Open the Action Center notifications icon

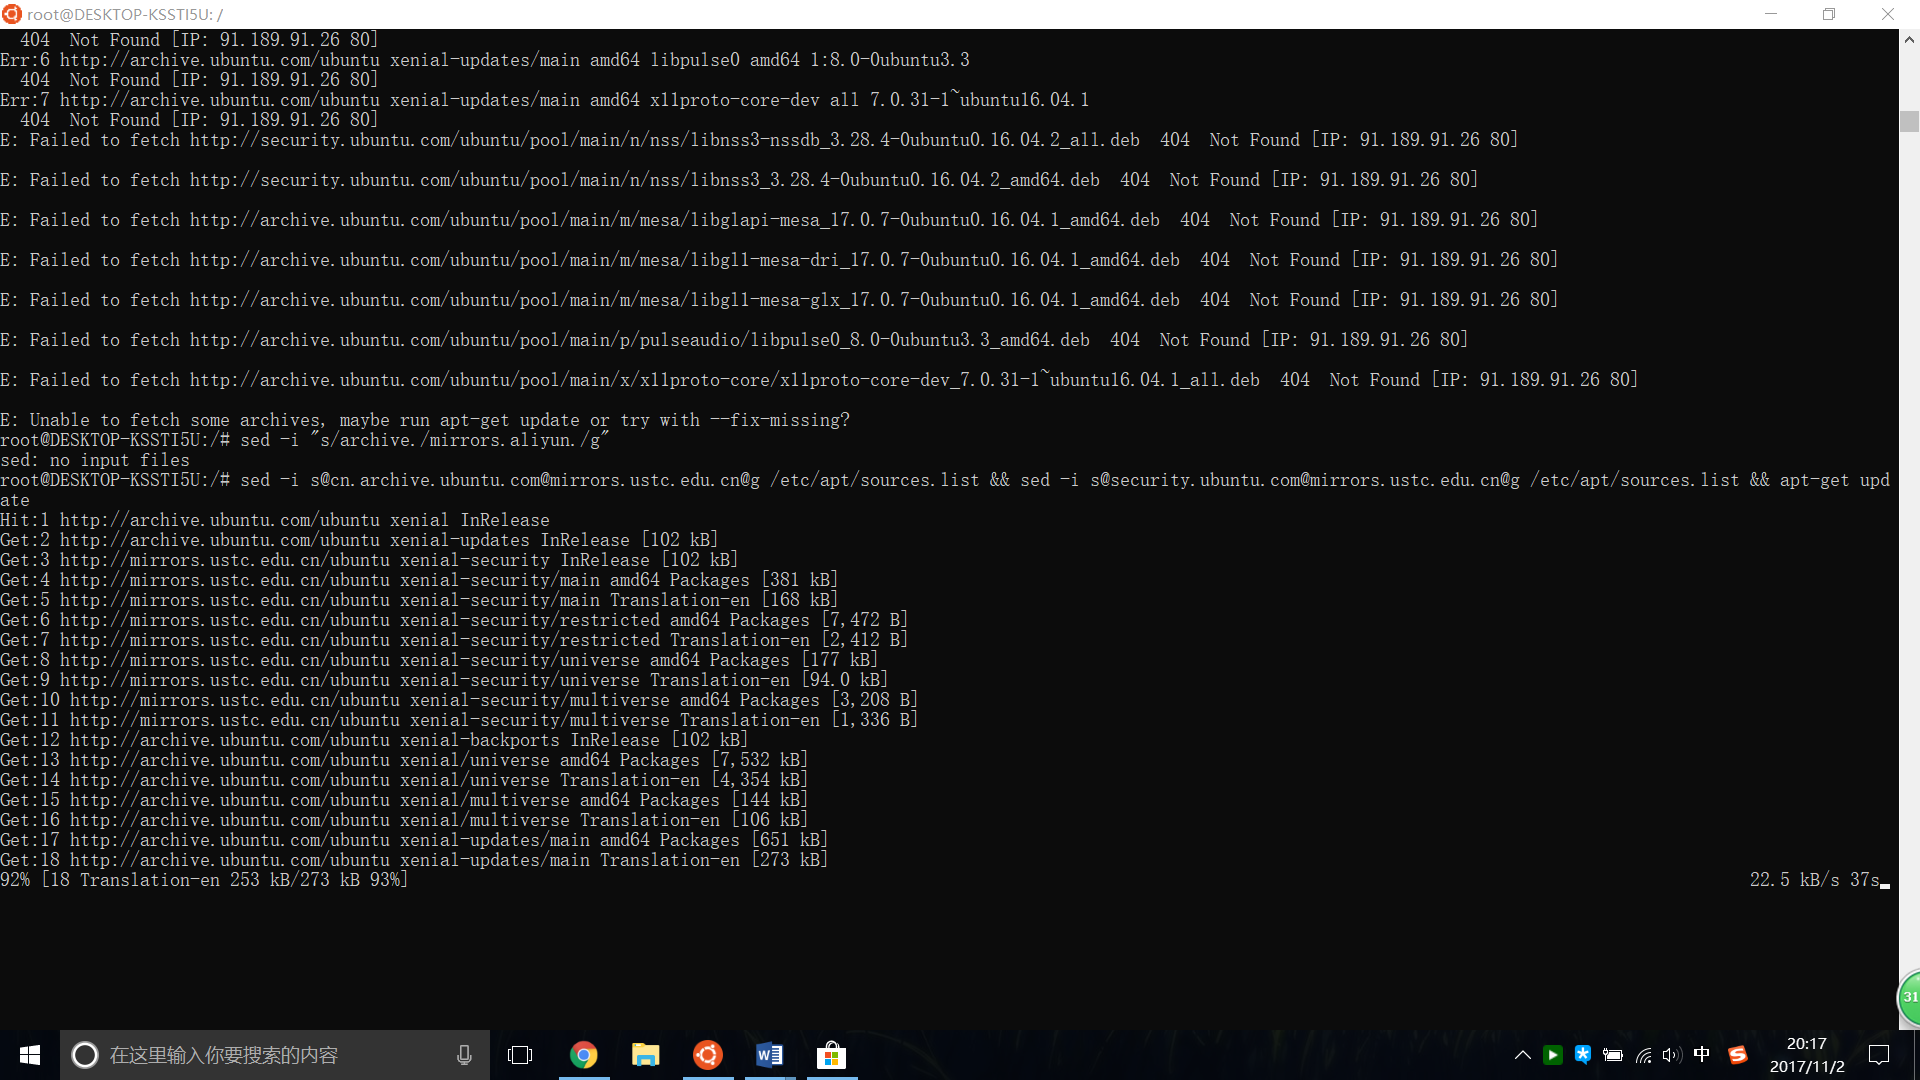click(x=1879, y=1055)
